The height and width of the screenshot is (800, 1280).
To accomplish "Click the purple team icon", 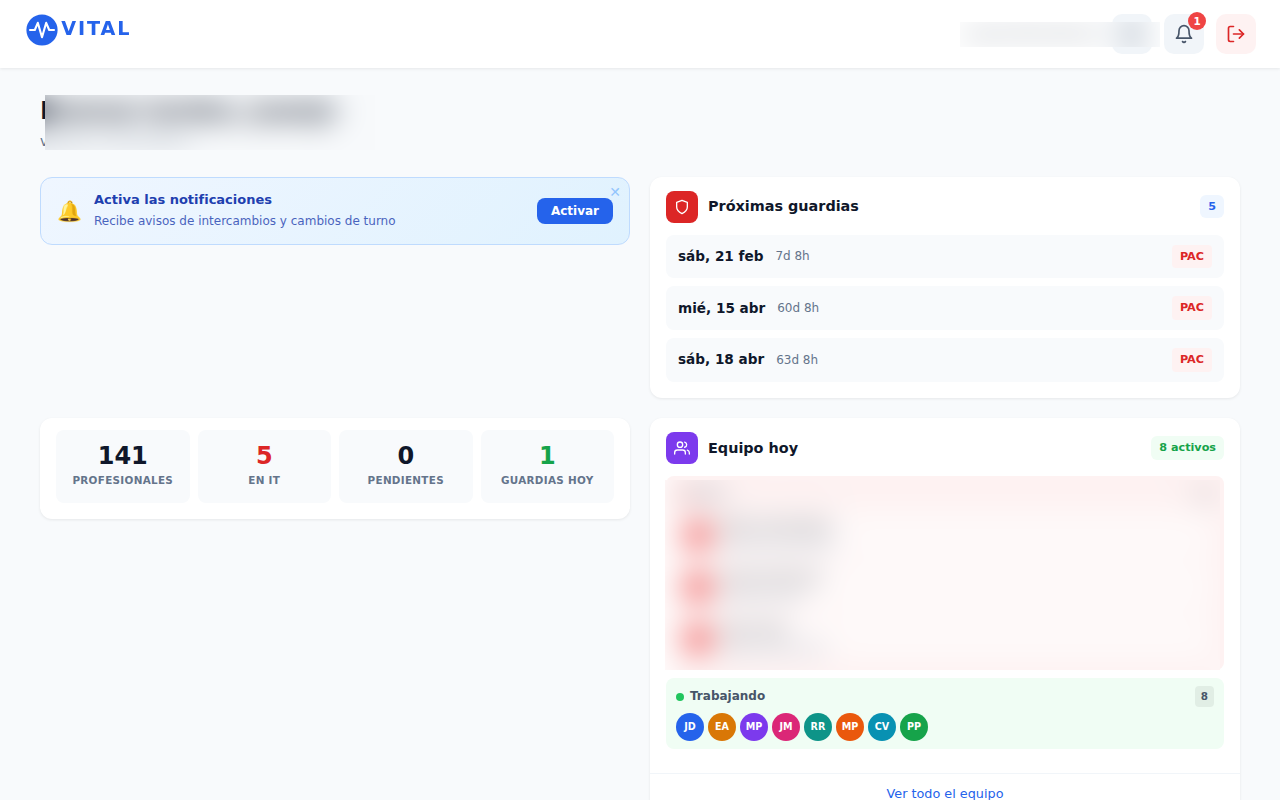I will click(682, 448).
